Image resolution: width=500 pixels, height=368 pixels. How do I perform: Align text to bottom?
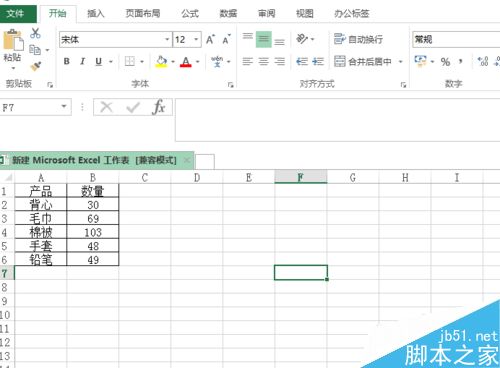[280, 42]
